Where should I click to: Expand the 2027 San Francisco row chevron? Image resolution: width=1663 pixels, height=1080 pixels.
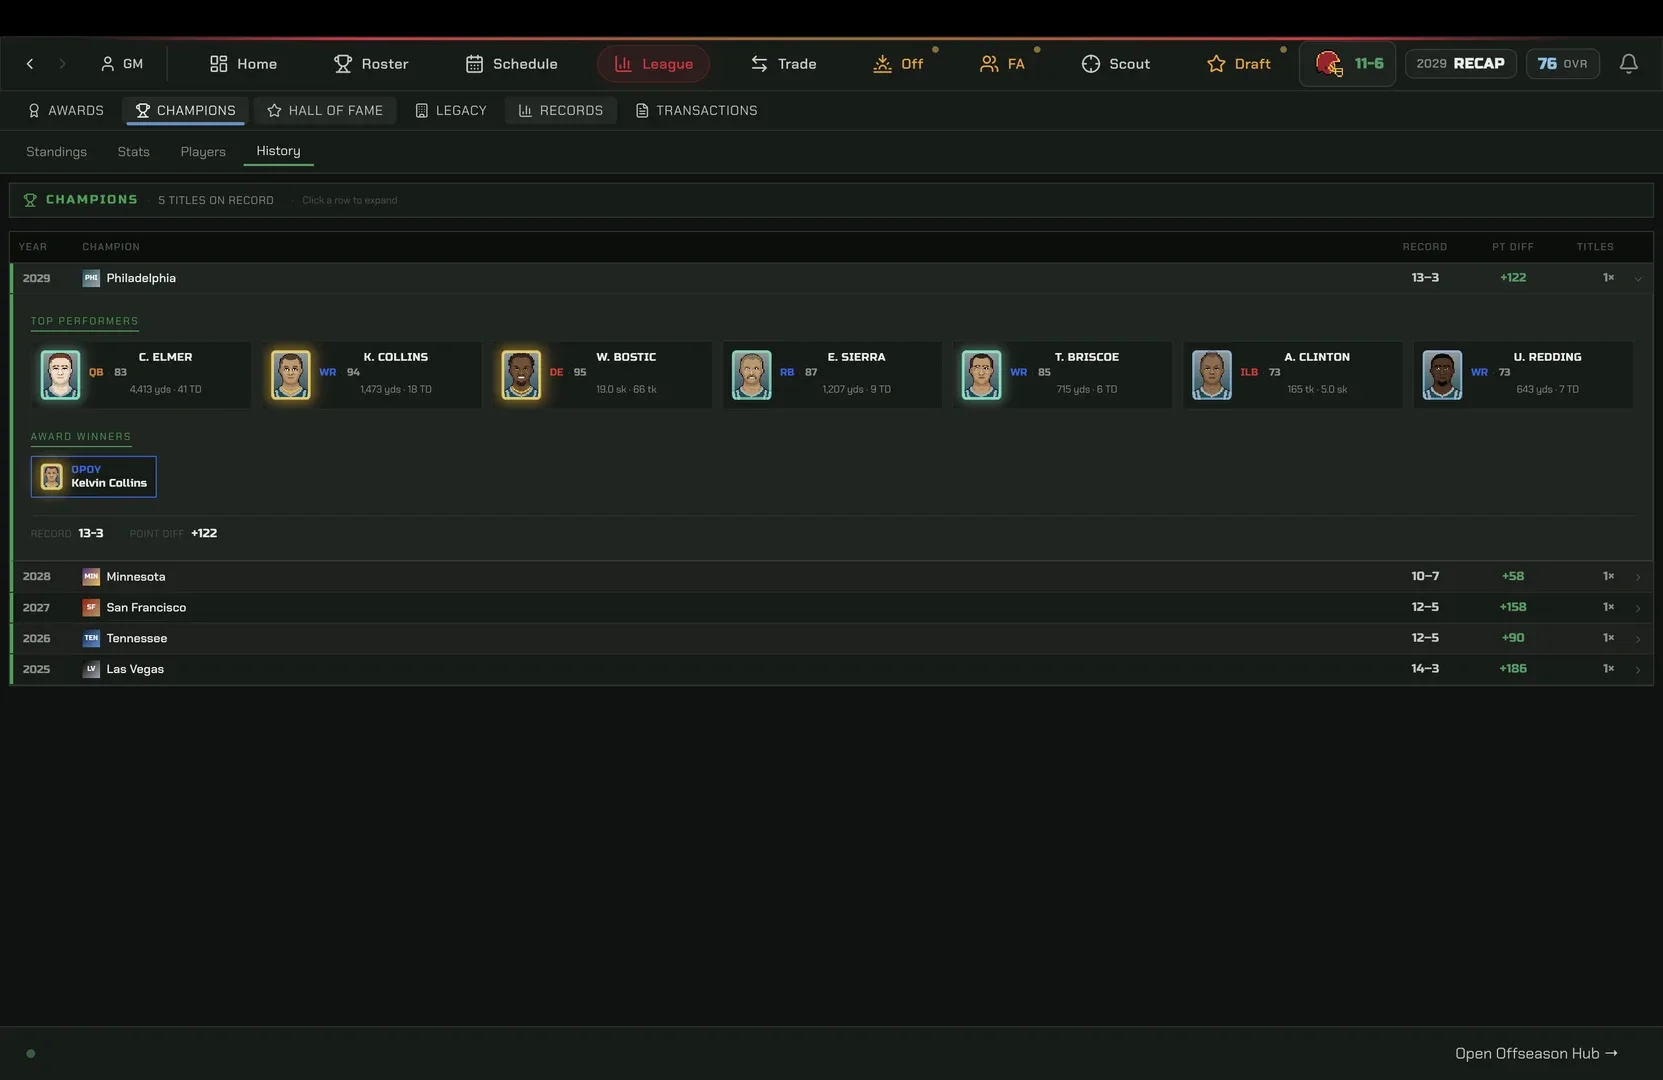tap(1638, 608)
